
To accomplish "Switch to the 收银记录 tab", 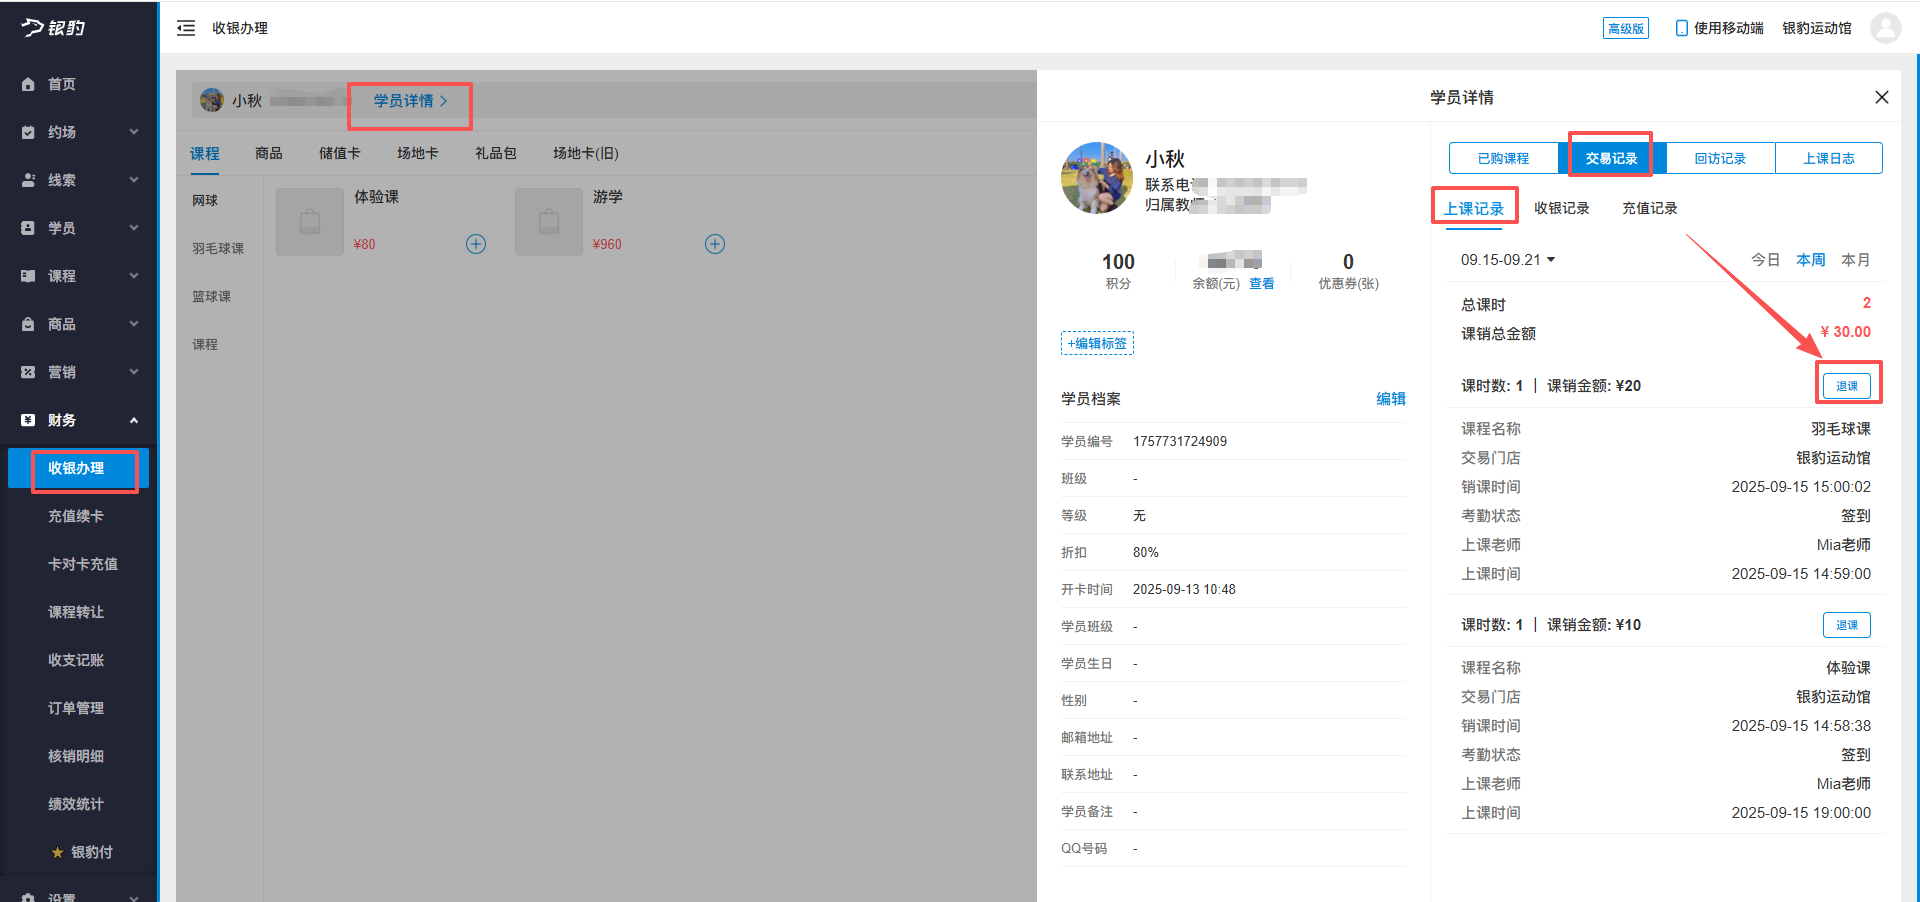I will click(x=1561, y=208).
